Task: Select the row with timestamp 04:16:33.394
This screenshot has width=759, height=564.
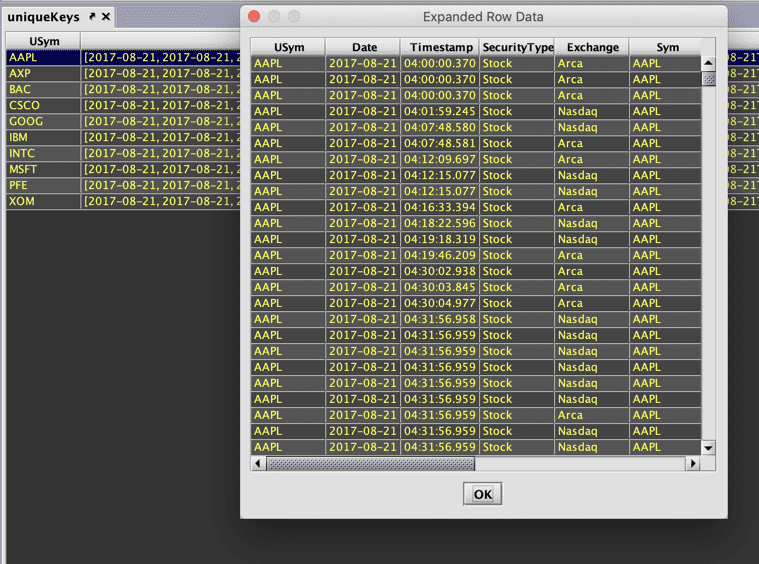Action: tap(440, 207)
